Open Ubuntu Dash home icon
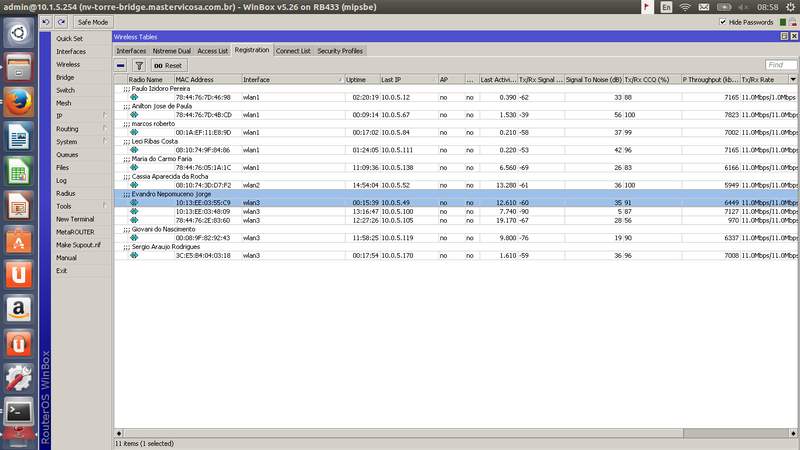Viewport: 800px width, 450px height. [x=18, y=33]
